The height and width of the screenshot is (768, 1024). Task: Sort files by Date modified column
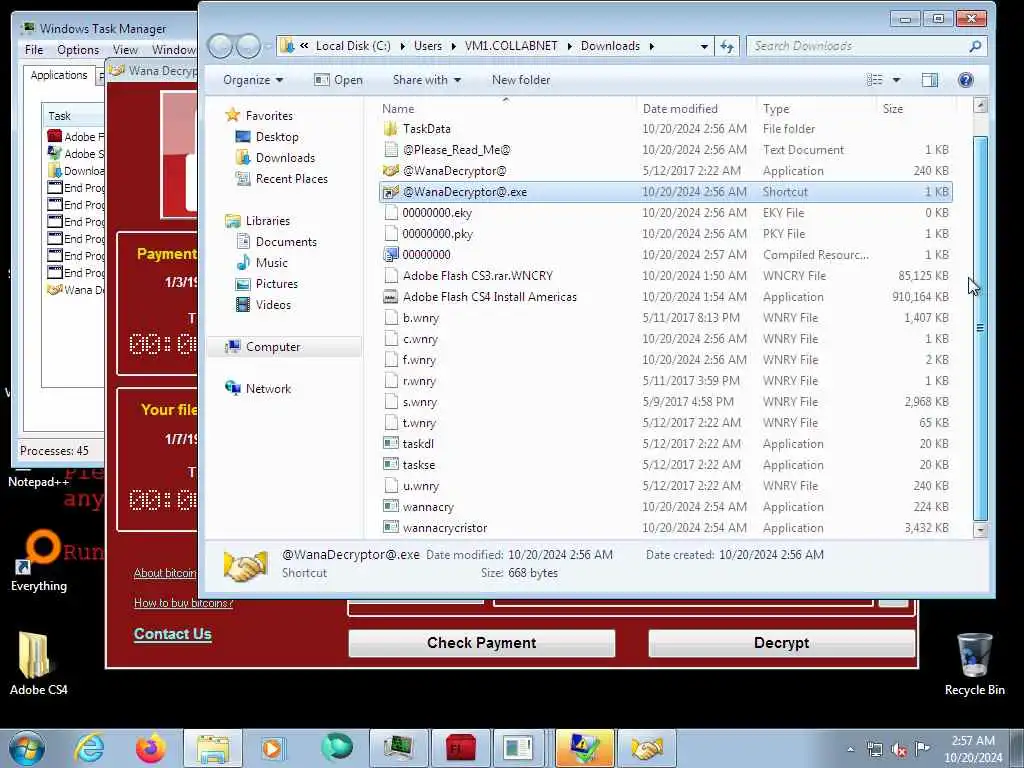point(695,108)
